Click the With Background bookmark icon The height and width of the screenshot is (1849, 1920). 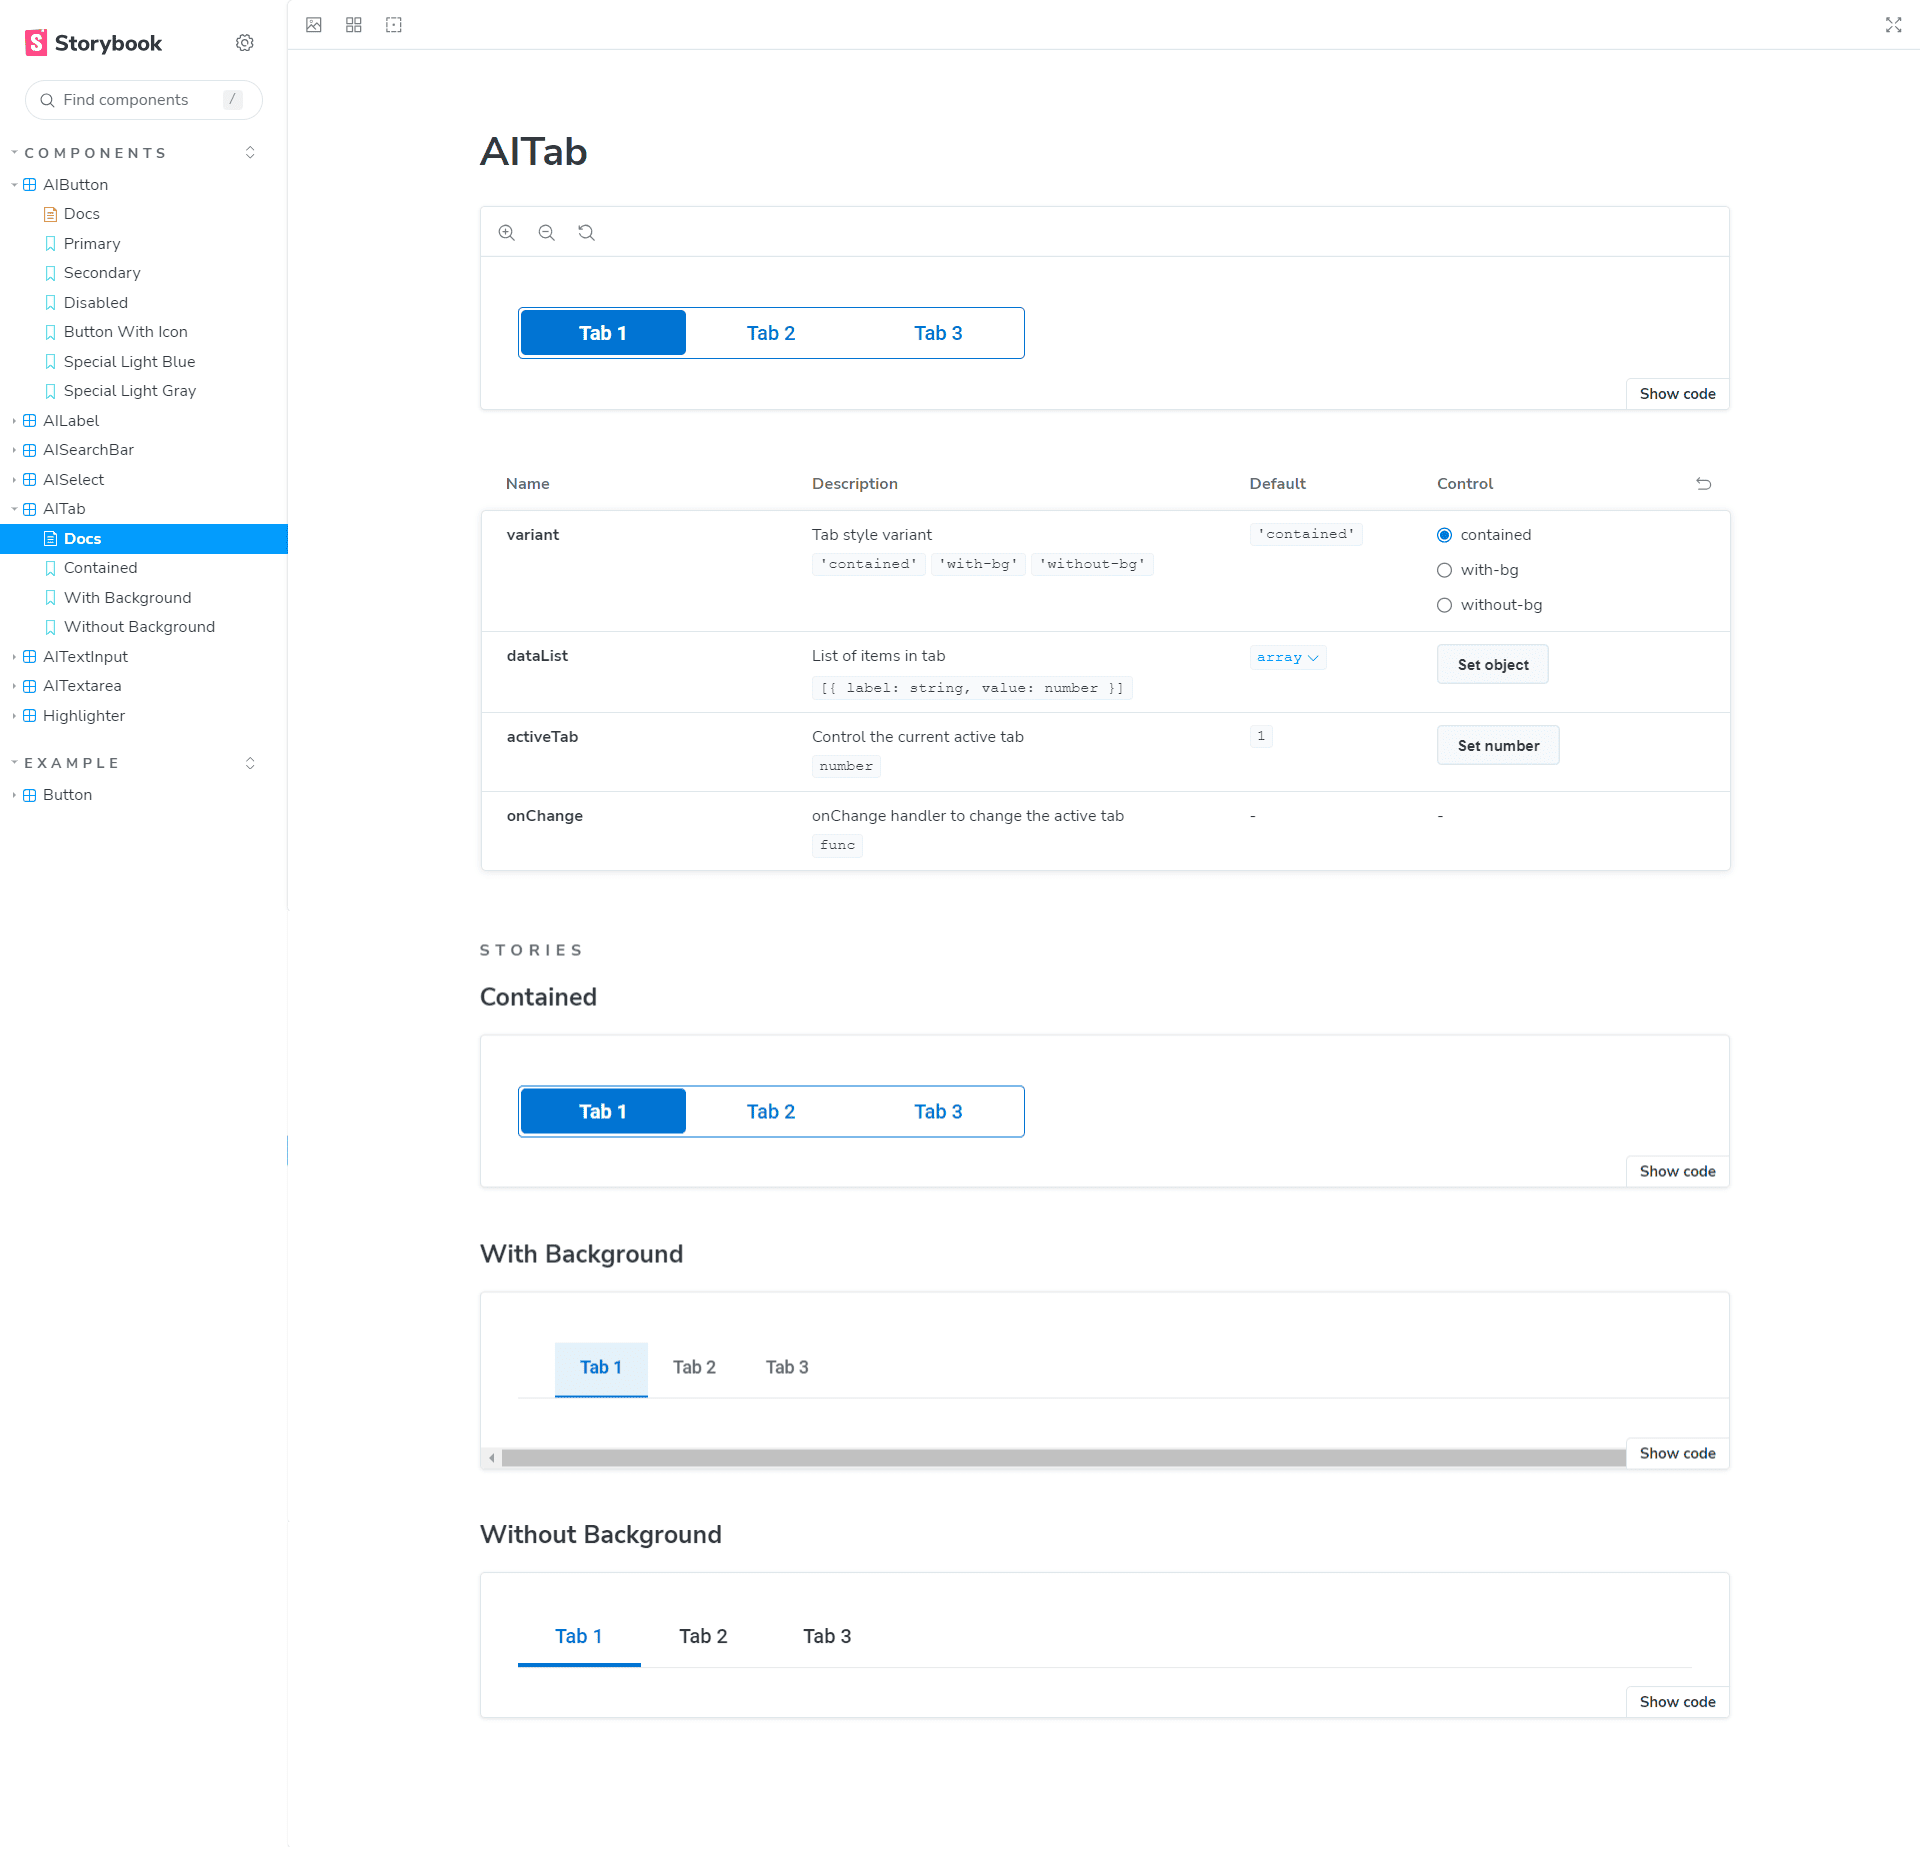50,598
